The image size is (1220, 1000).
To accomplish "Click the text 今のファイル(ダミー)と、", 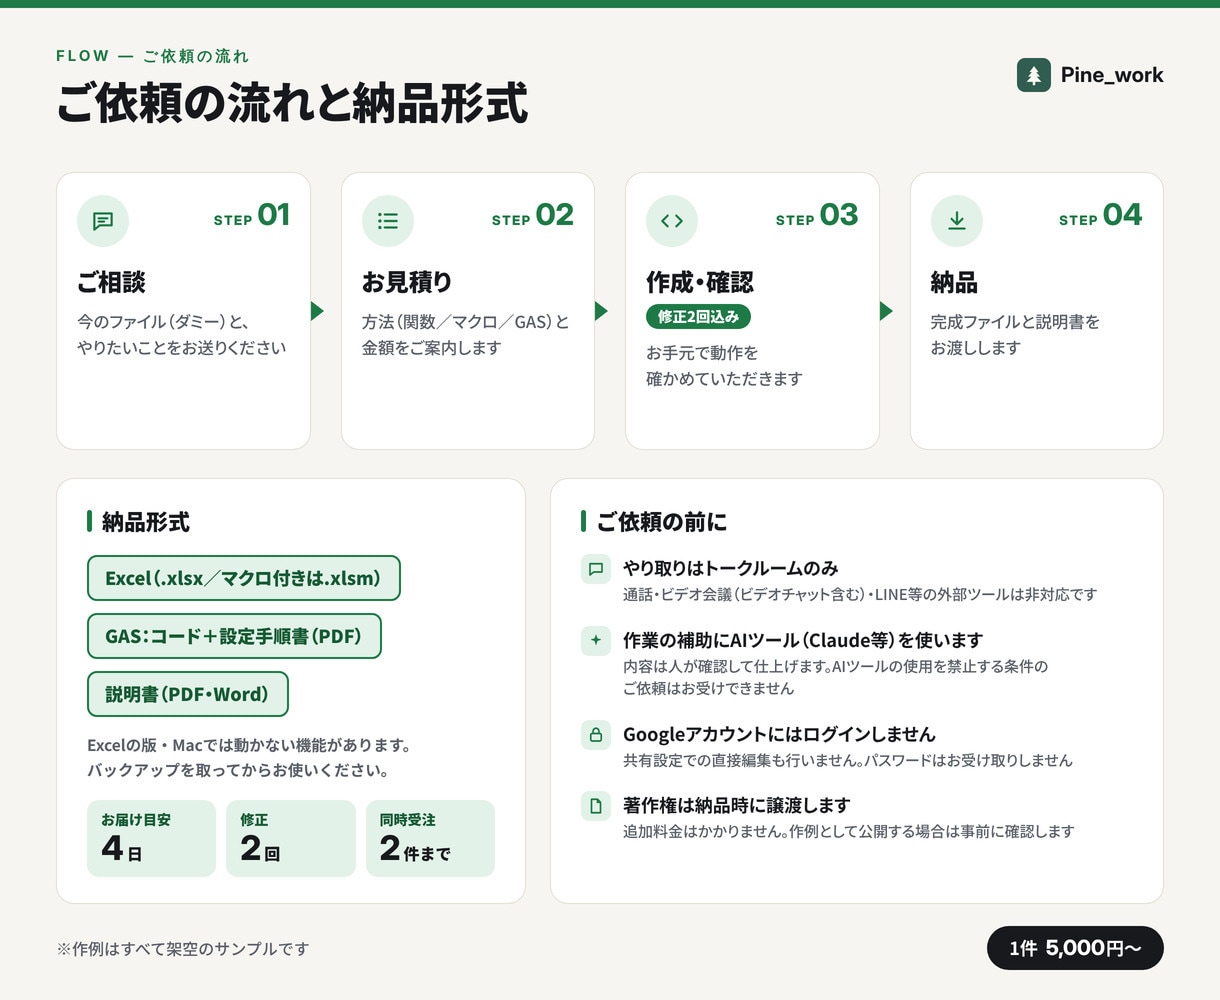I will click(163, 322).
